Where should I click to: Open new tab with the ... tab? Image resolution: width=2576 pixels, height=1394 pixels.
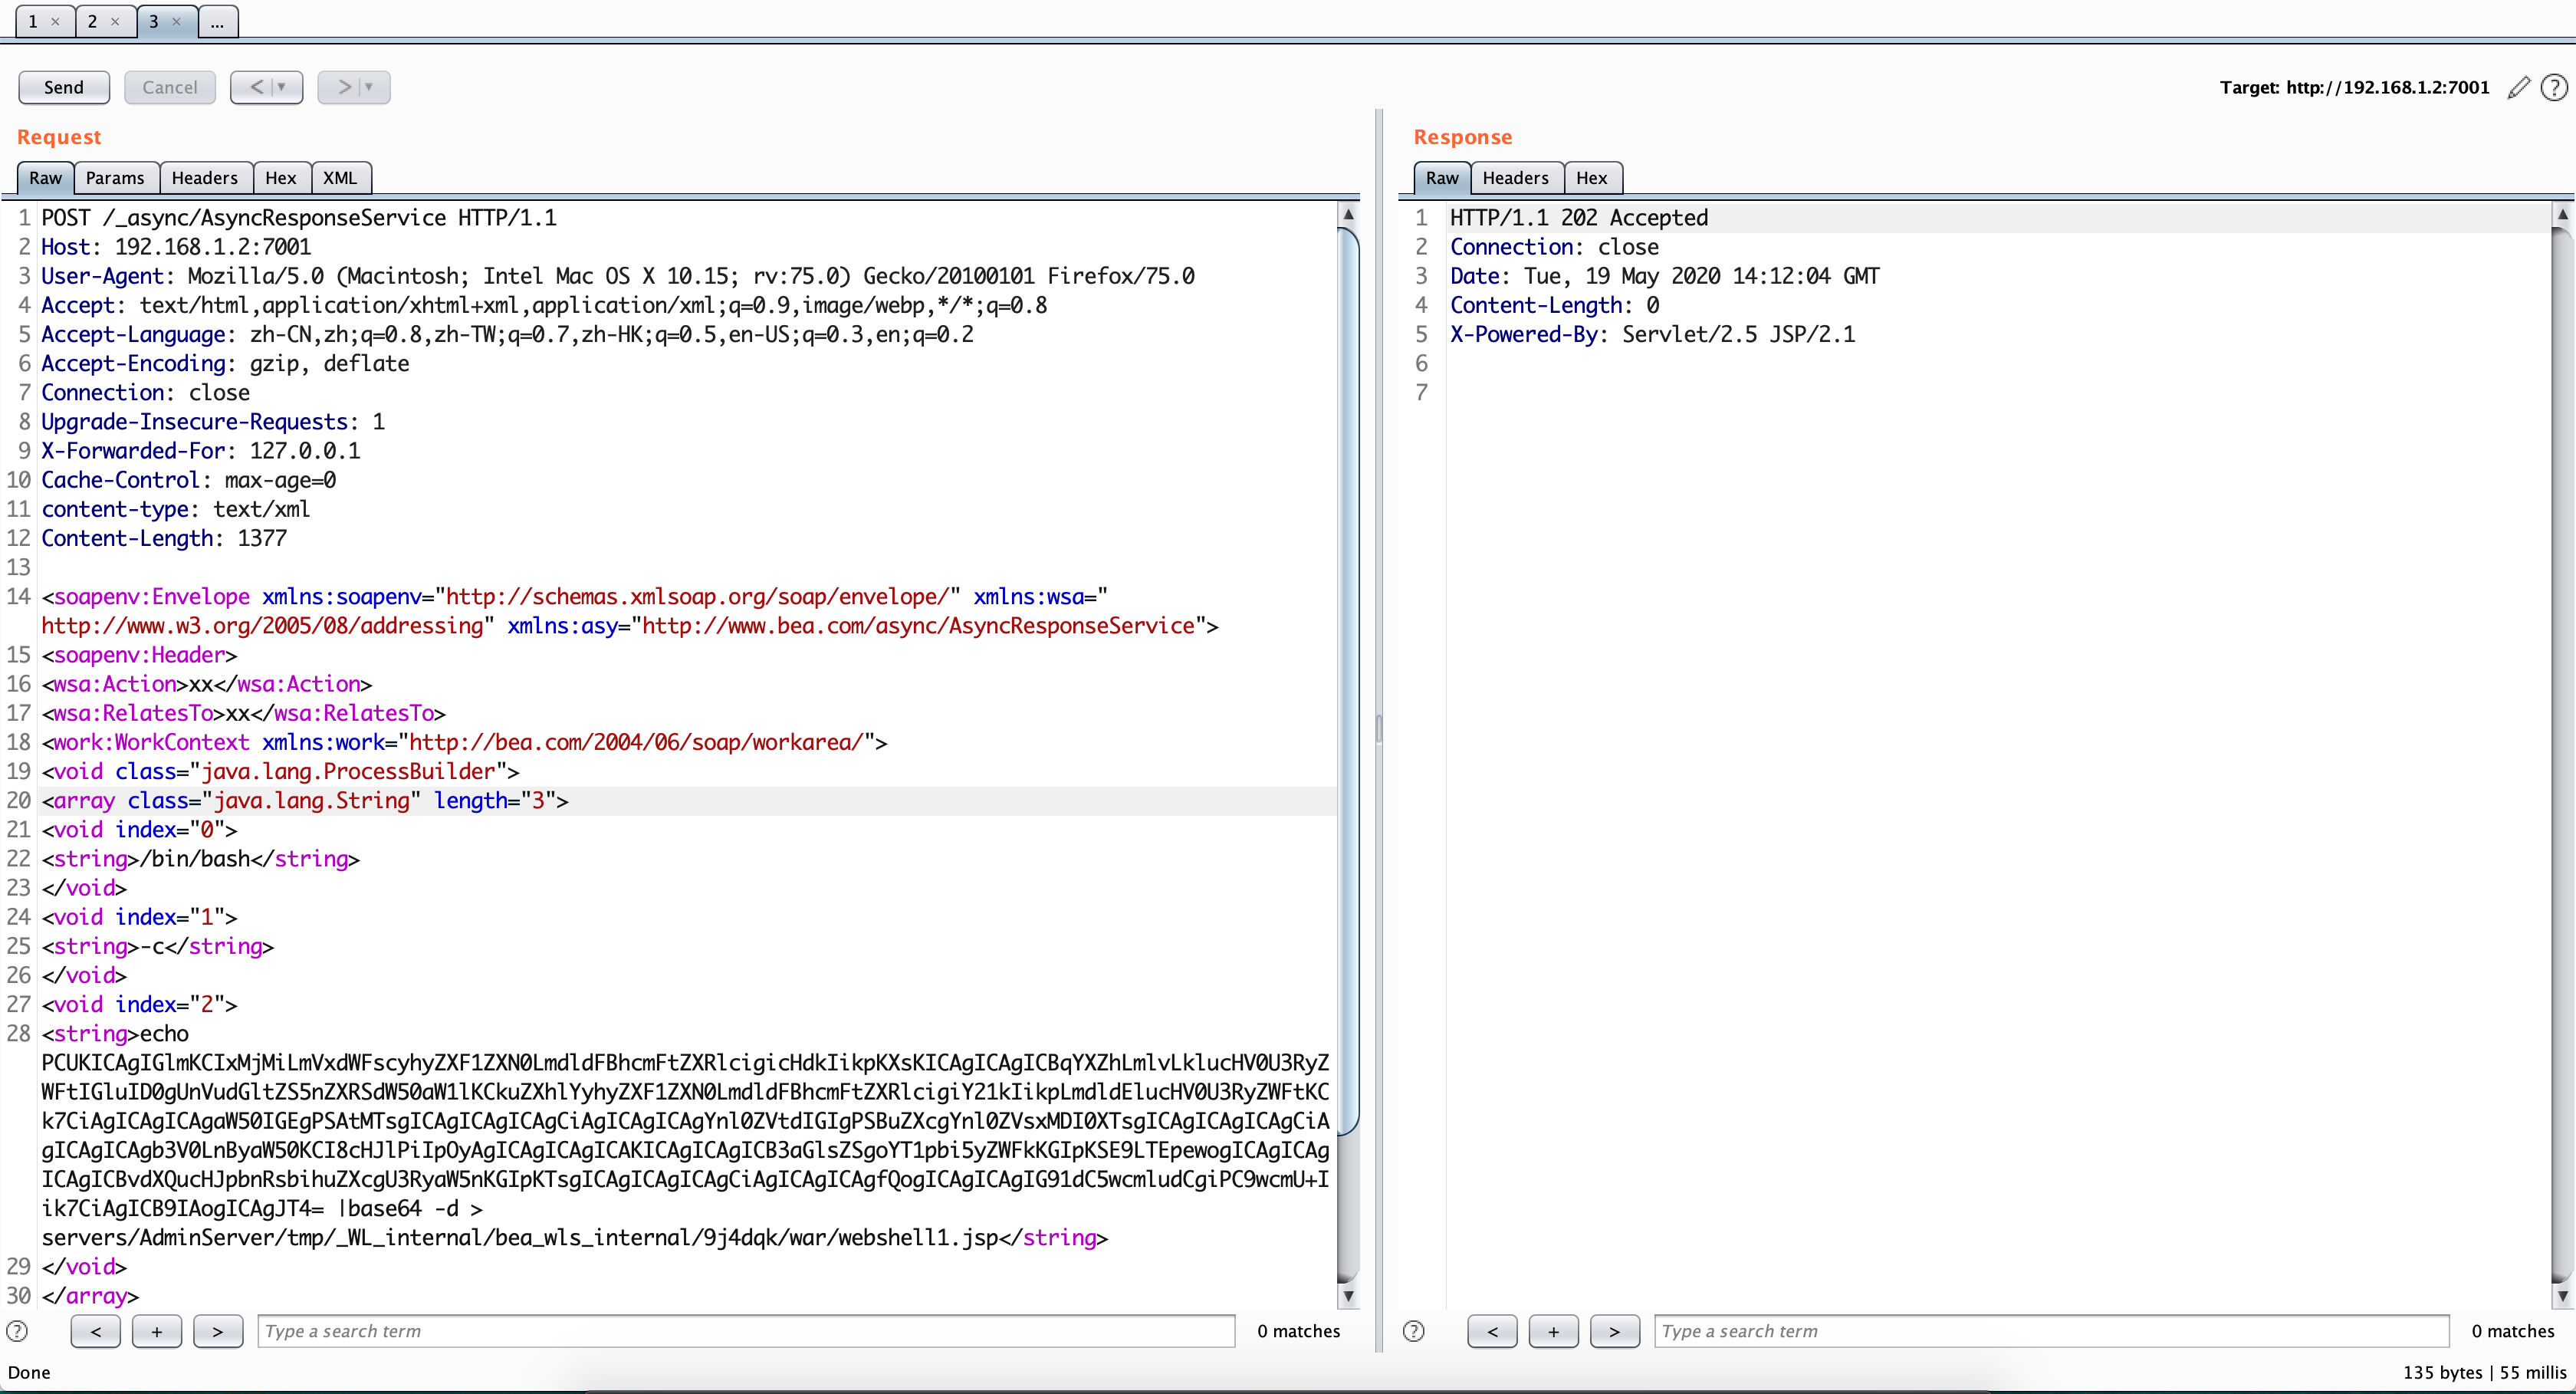(x=217, y=21)
